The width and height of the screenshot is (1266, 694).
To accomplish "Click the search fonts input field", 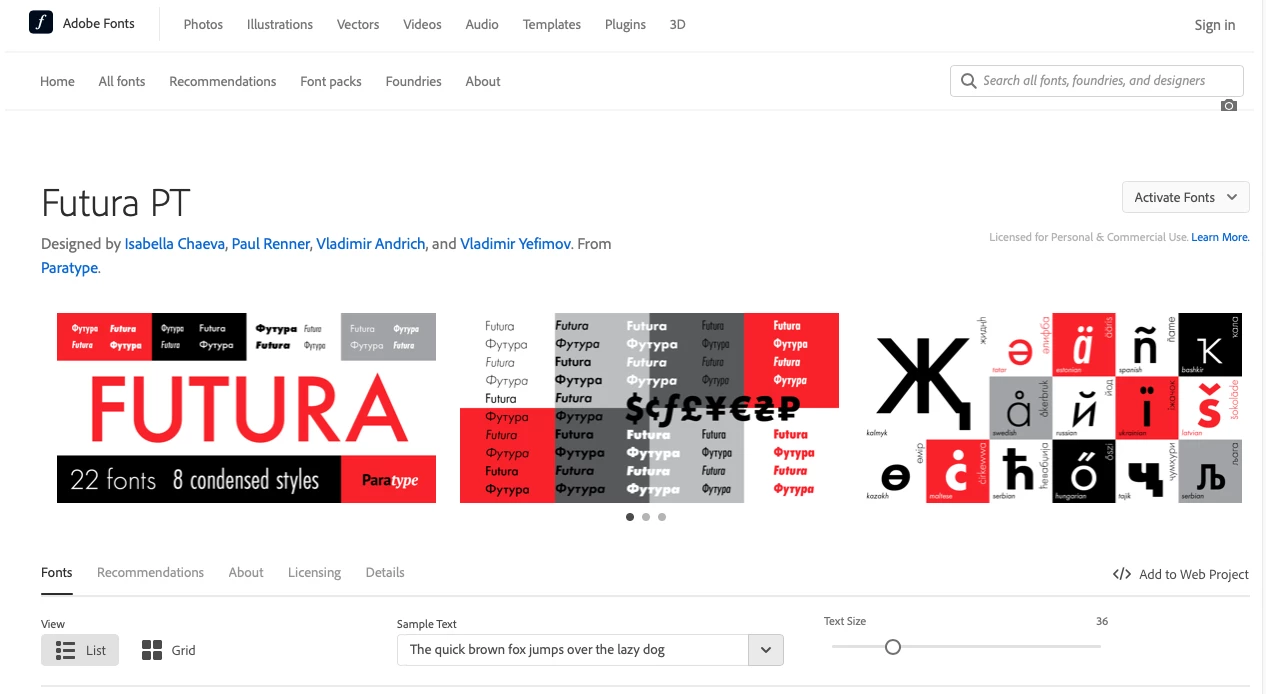I will 1097,81.
